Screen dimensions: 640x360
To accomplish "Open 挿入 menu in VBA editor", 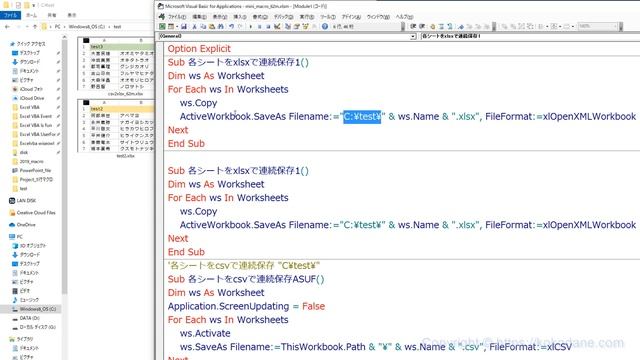I will point(240,17).
